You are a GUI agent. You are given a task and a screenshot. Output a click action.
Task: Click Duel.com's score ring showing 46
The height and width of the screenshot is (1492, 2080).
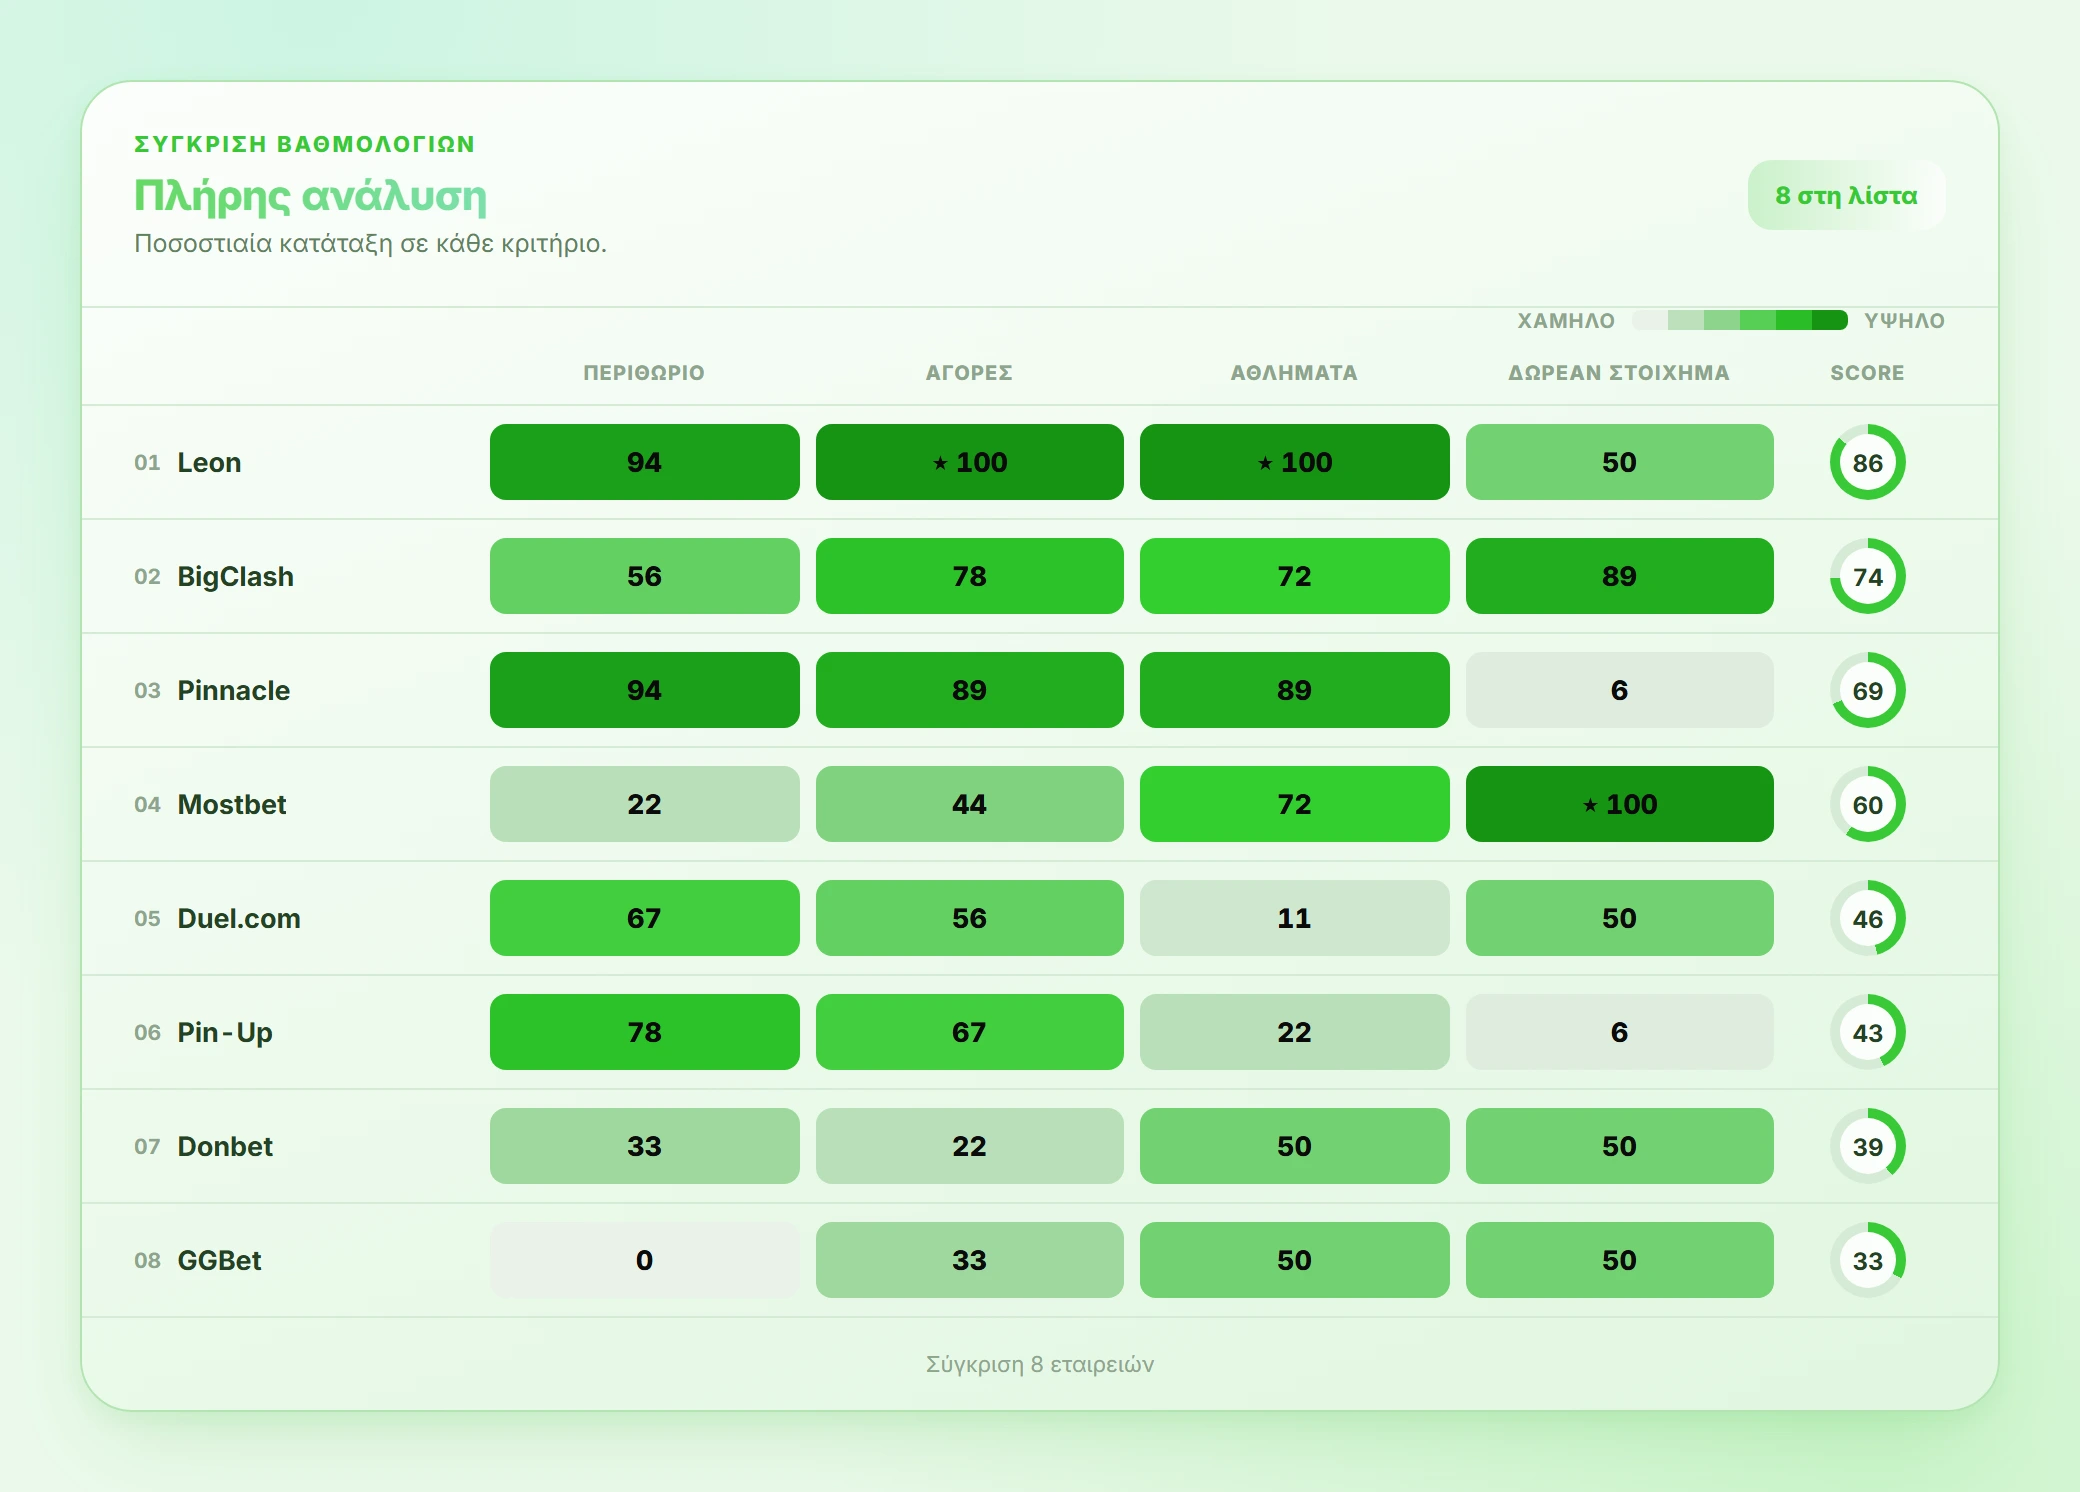tap(1867, 918)
